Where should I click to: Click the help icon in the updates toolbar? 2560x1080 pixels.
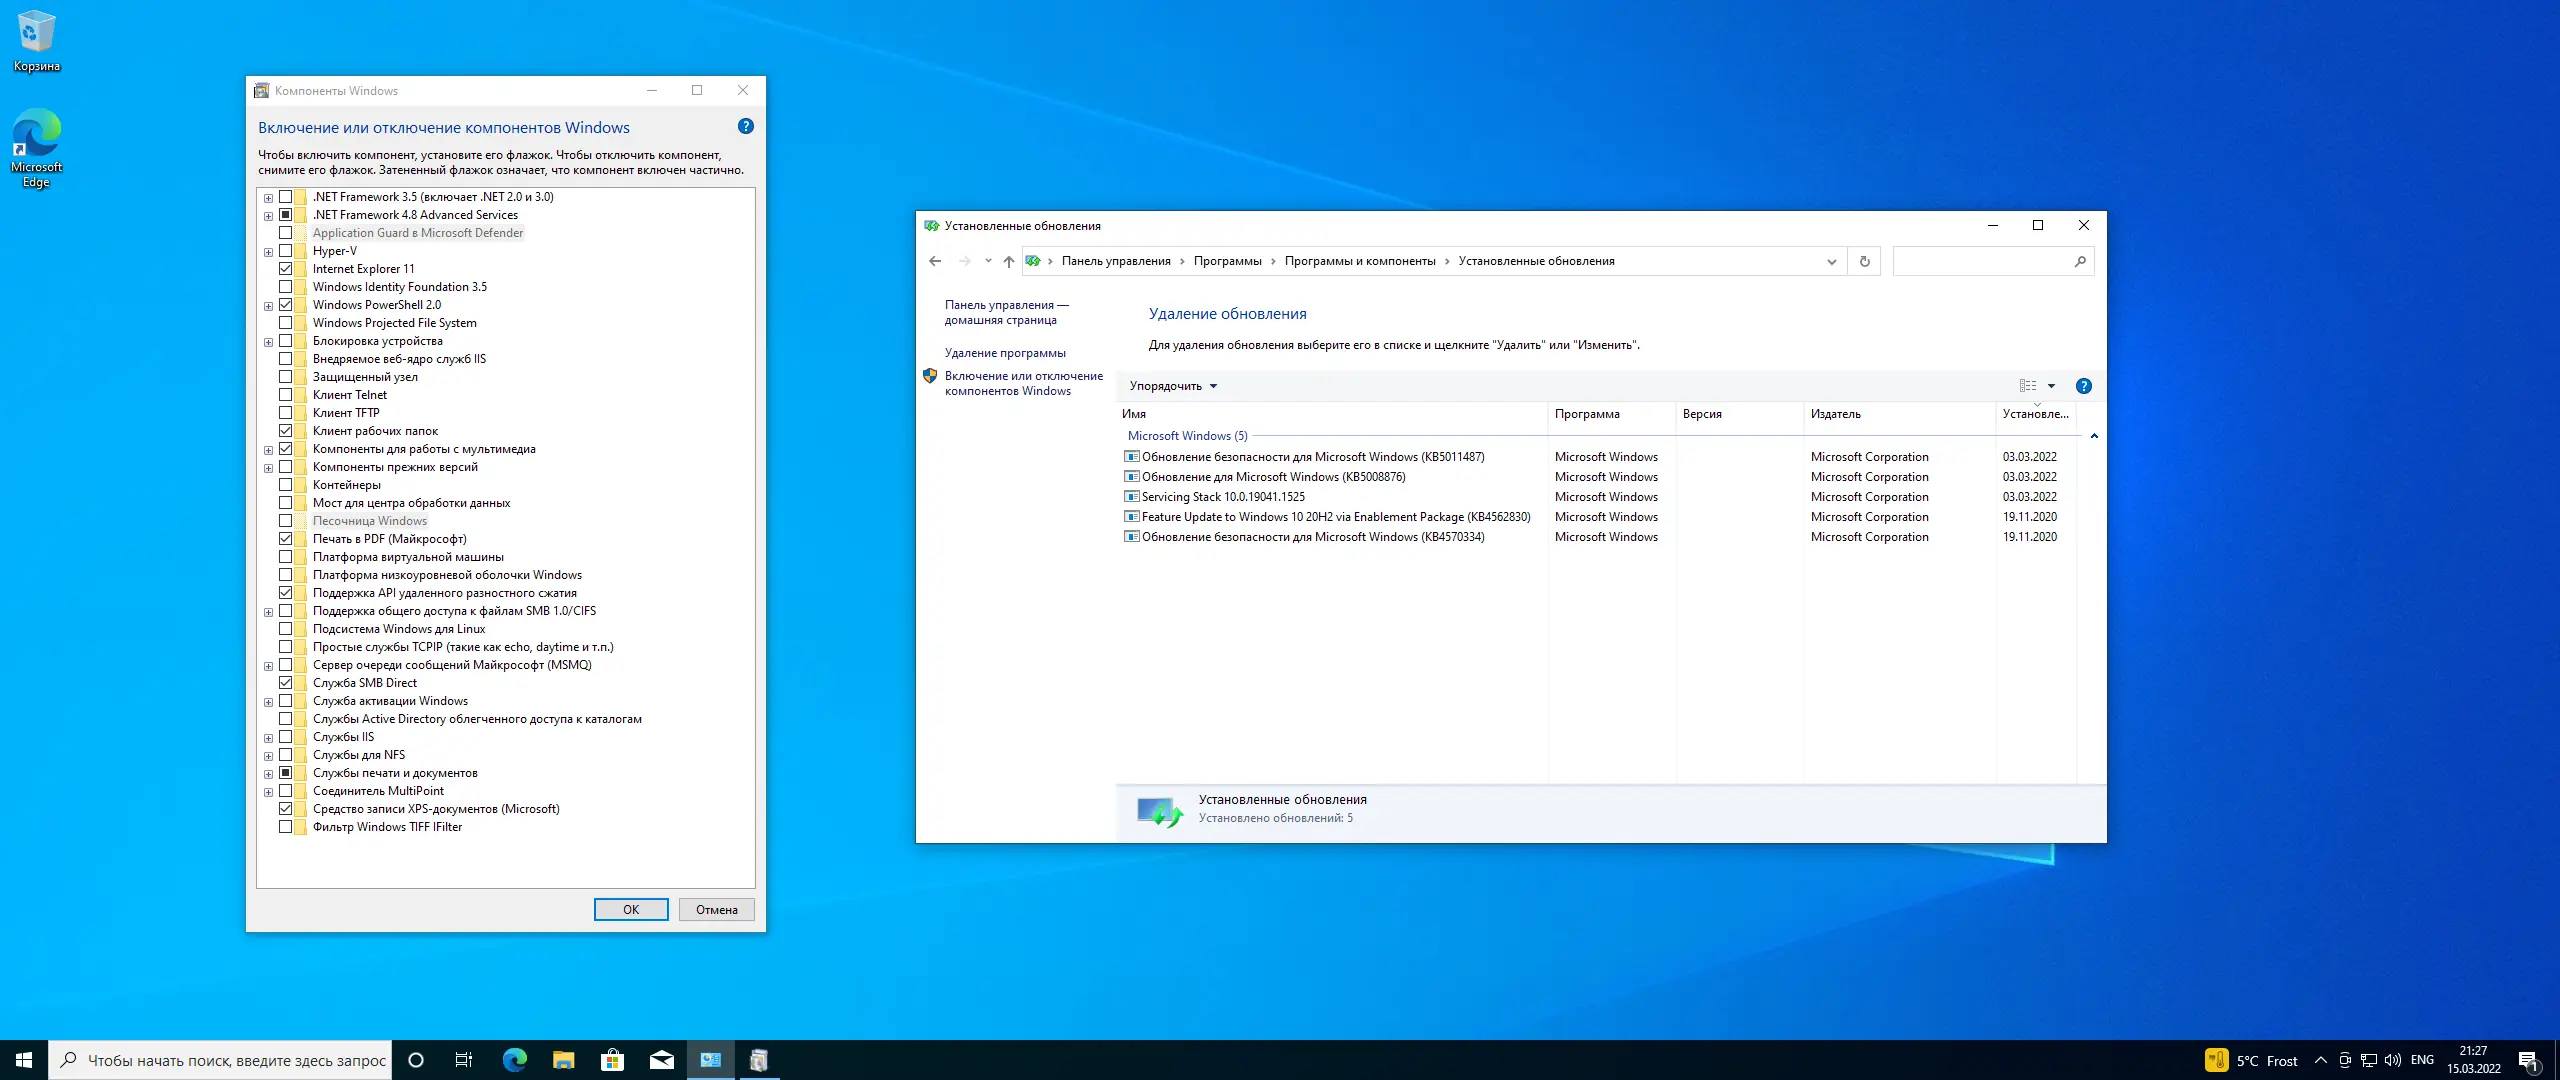point(2083,386)
